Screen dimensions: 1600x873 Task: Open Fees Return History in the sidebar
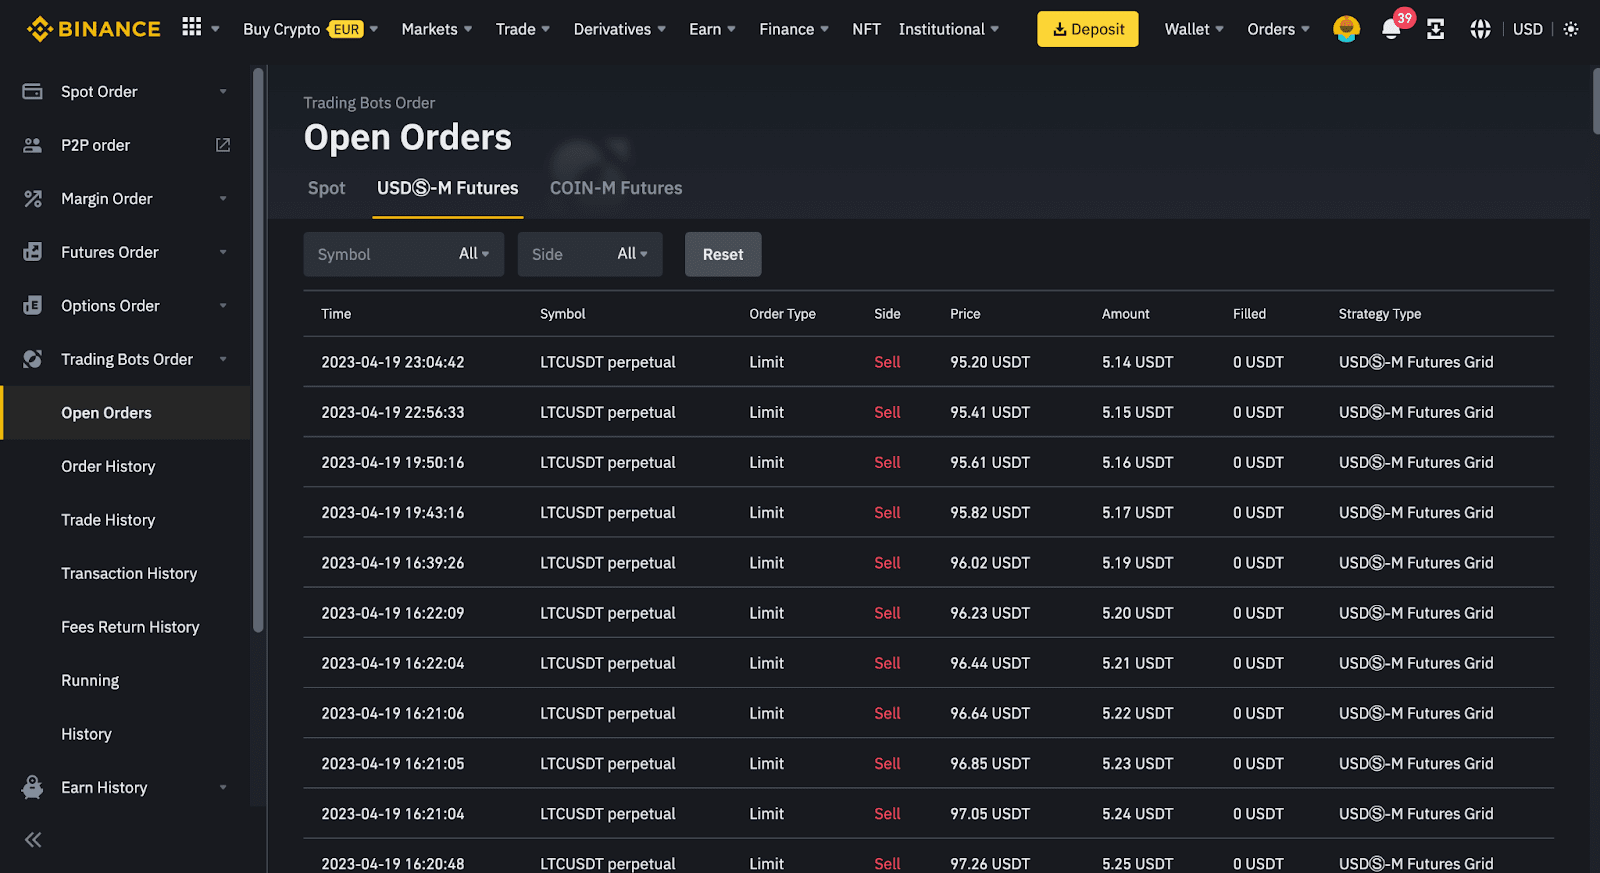[130, 627]
